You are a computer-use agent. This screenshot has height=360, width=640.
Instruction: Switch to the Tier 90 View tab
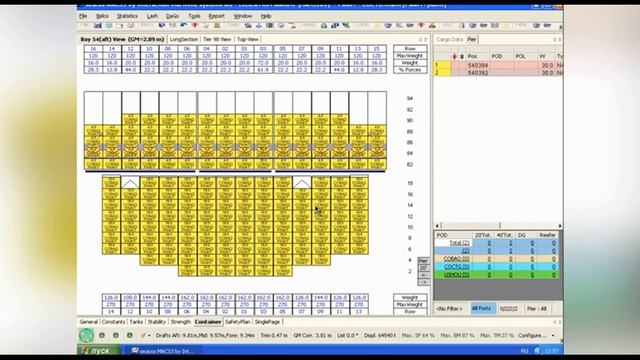click(217, 40)
